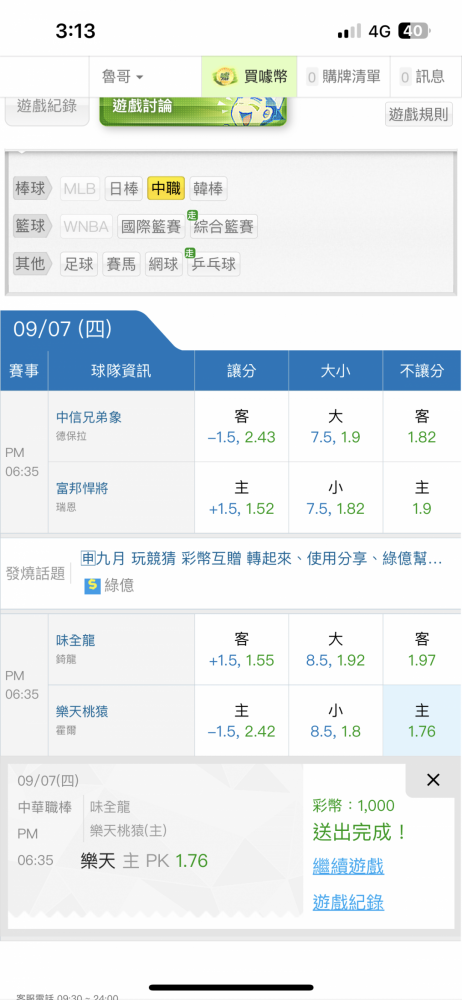This screenshot has height=1000, width=462.
Task: Click 遊戲紀錄 link in bet slip
Action: click(x=348, y=902)
